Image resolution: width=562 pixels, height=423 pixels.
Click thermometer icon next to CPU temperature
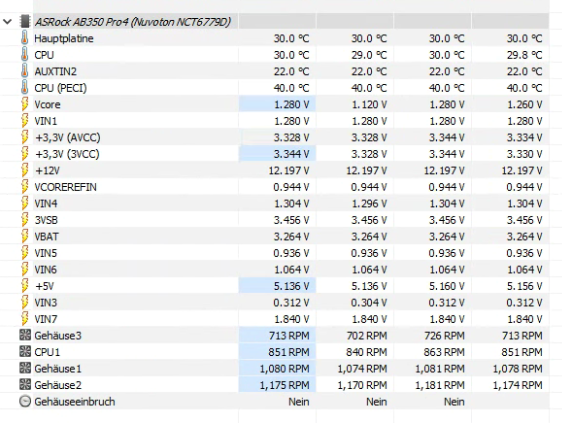24,54
